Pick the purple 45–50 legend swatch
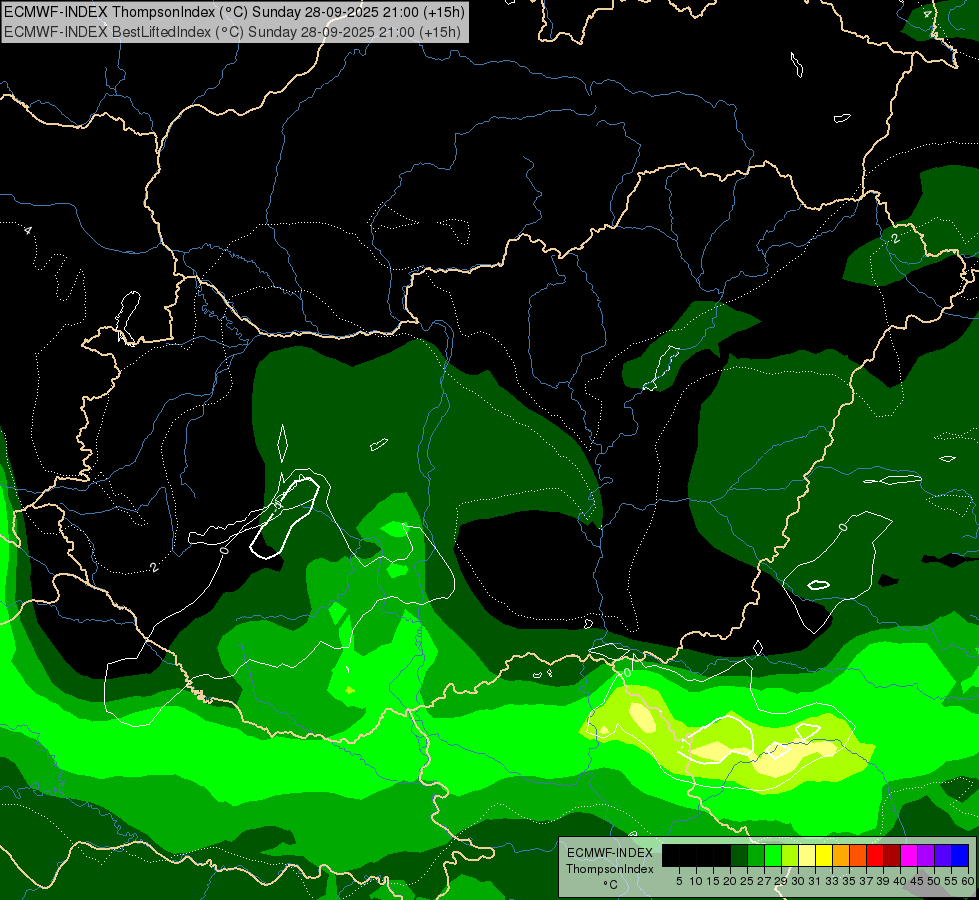This screenshot has height=900, width=979. [x=926, y=855]
